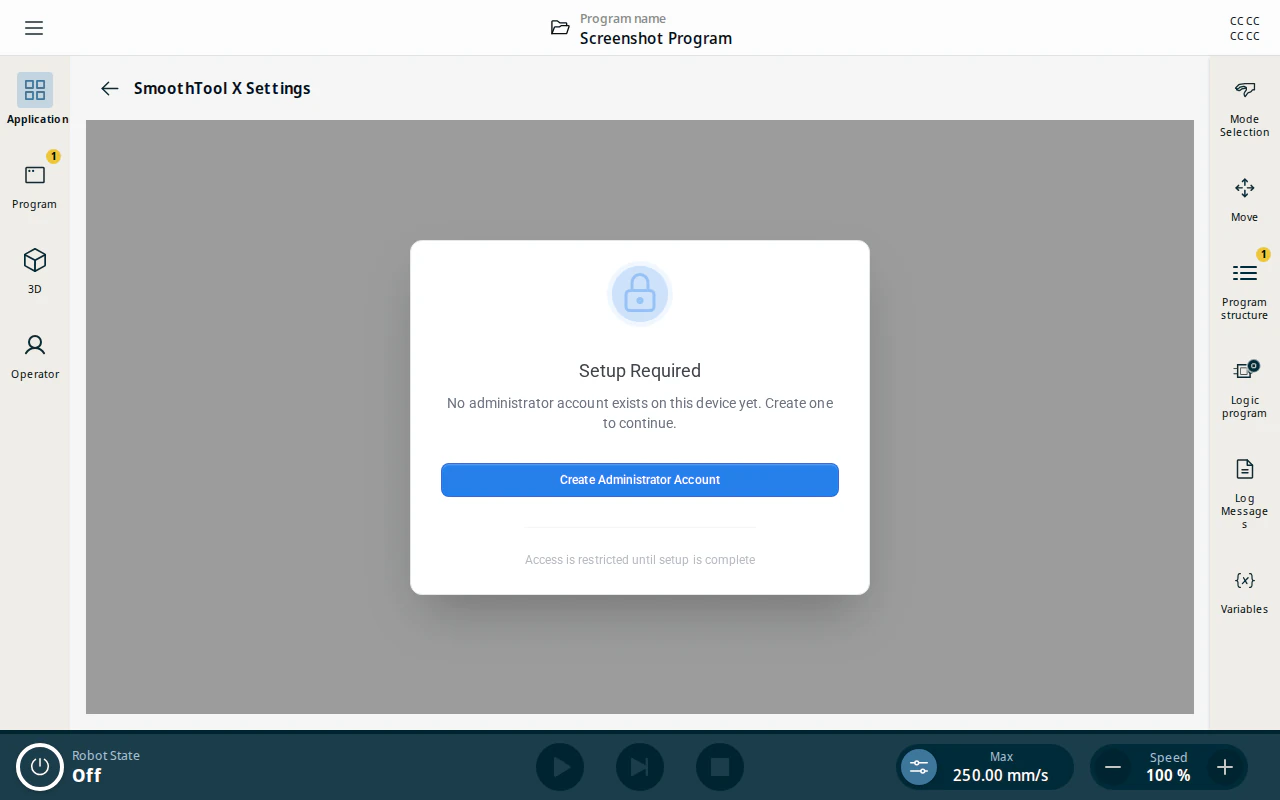The image size is (1280, 800).
Task: Open the hamburger menu
Action: [x=34, y=28]
